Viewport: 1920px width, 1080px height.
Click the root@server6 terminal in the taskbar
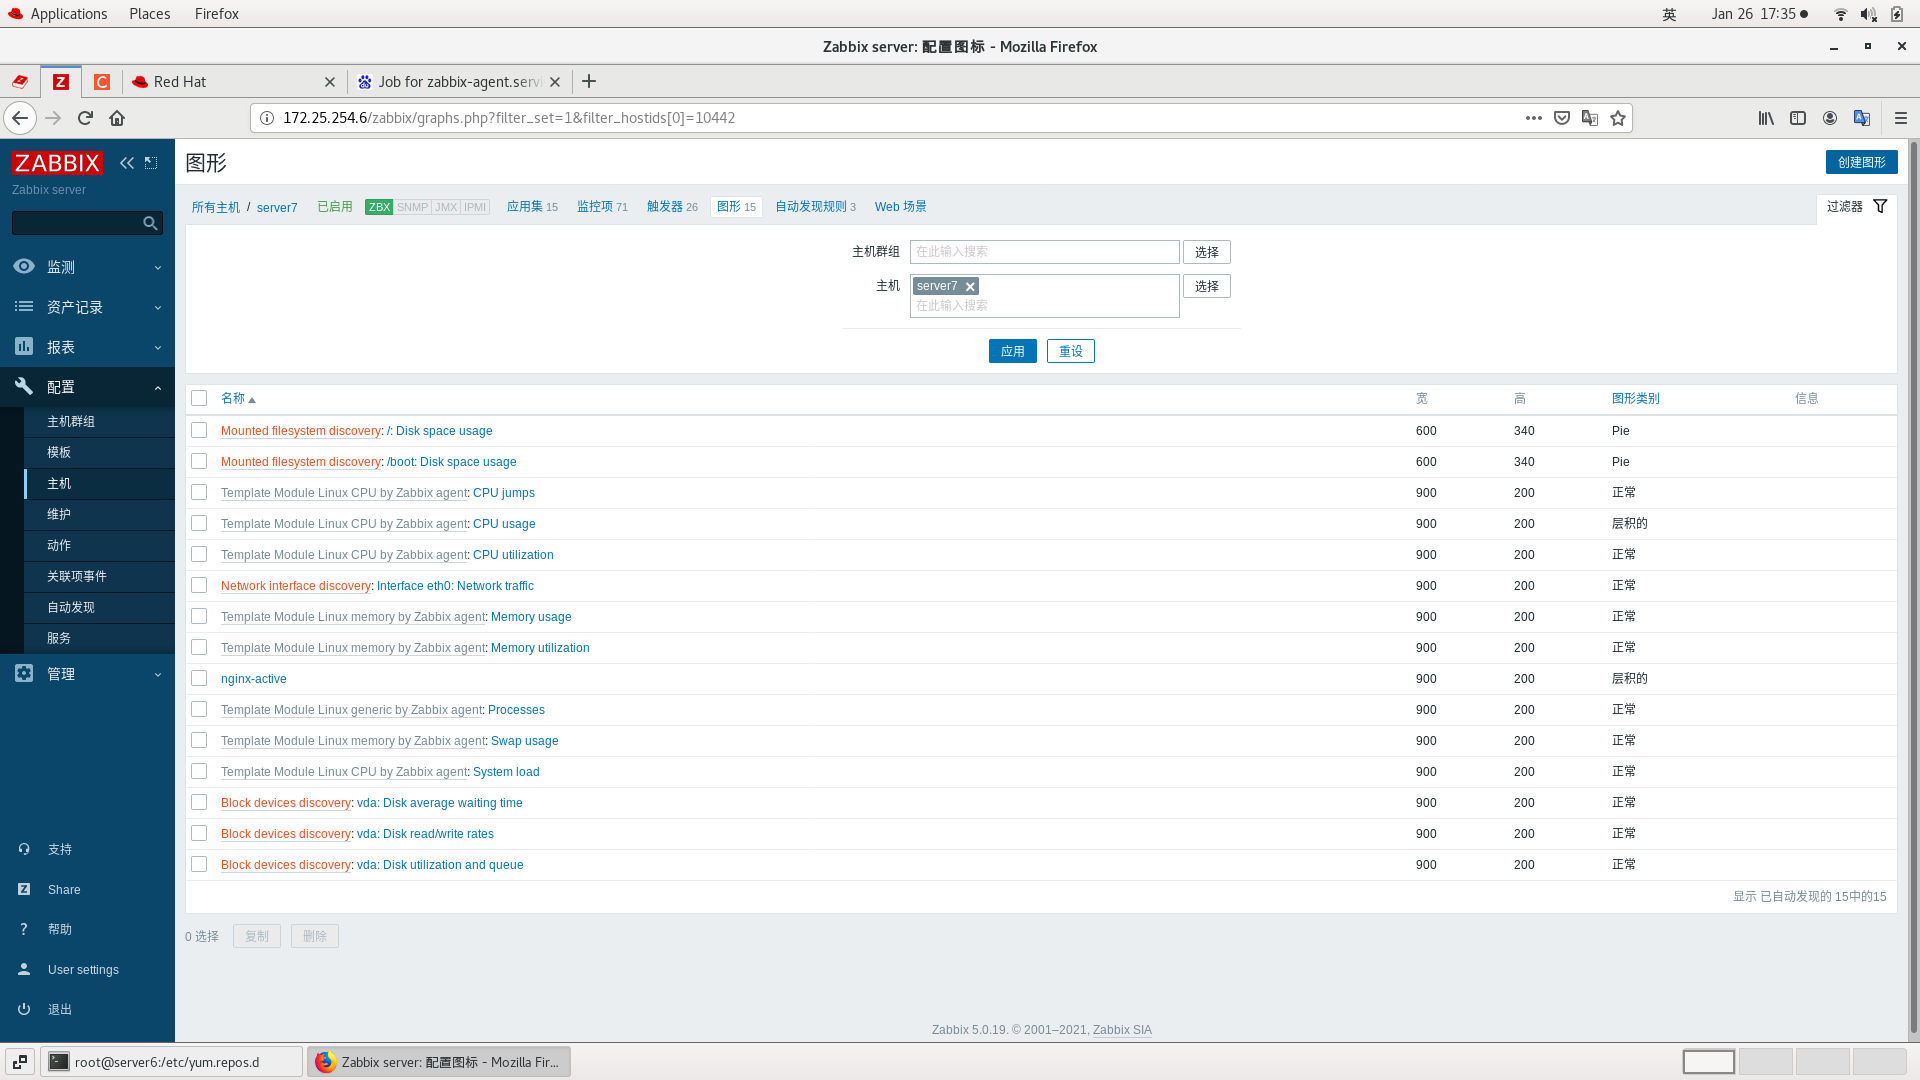pyautogui.click(x=172, y=1061)
